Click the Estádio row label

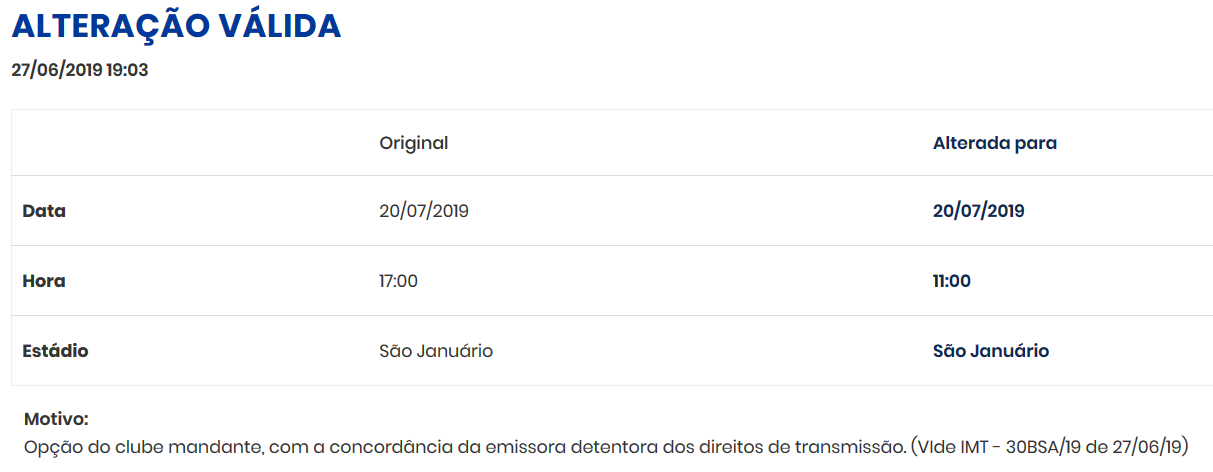[55, 351]
